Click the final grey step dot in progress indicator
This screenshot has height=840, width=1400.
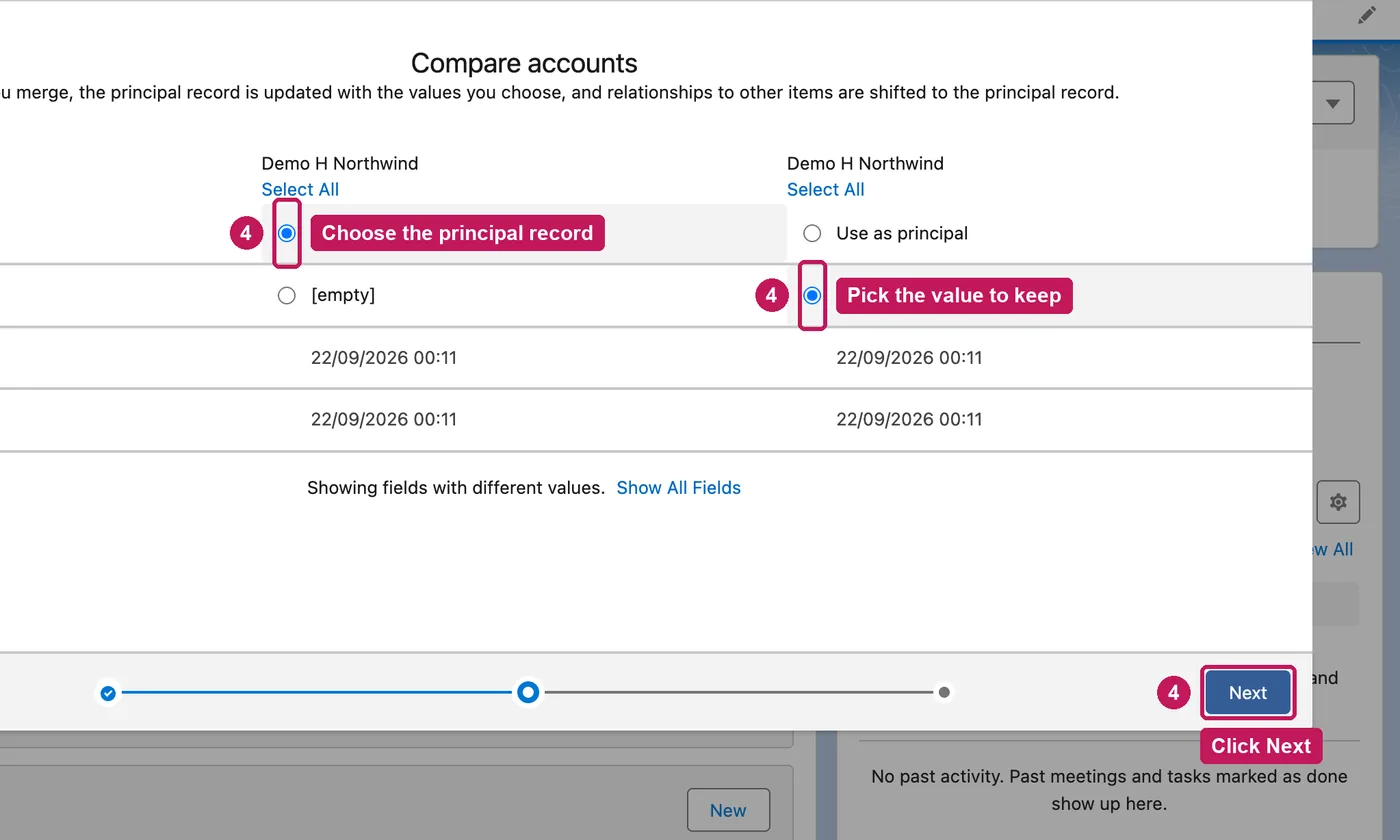[944, 692]
